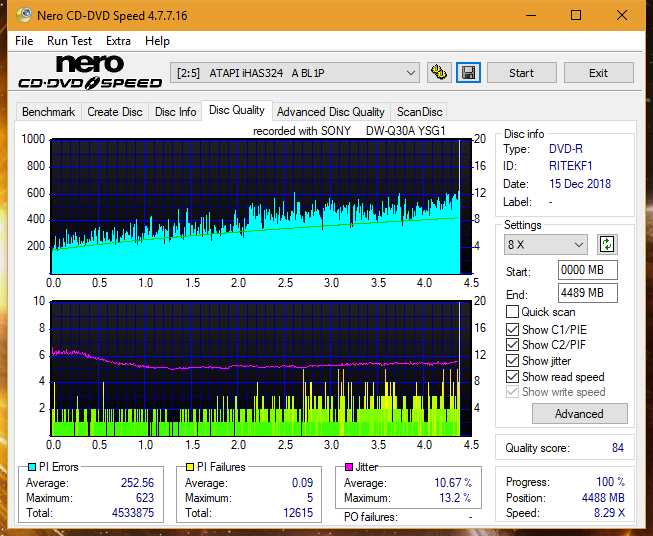Click PI Errors maximum 623
The image size is (653, 536).
[x=145, y=498]
